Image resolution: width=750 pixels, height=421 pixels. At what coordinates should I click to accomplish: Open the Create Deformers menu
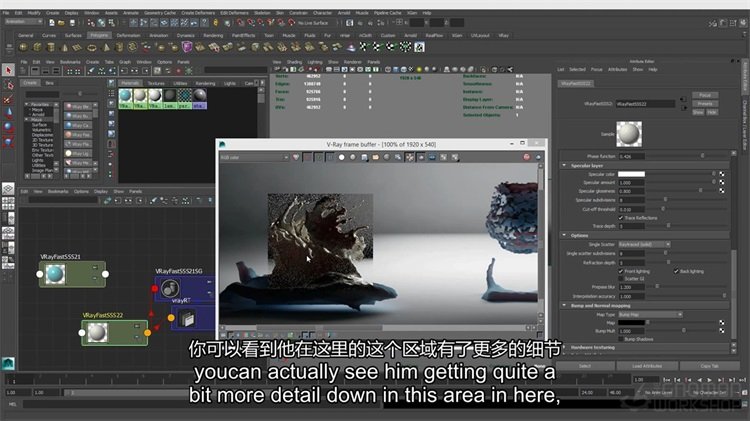coord(198,13)
